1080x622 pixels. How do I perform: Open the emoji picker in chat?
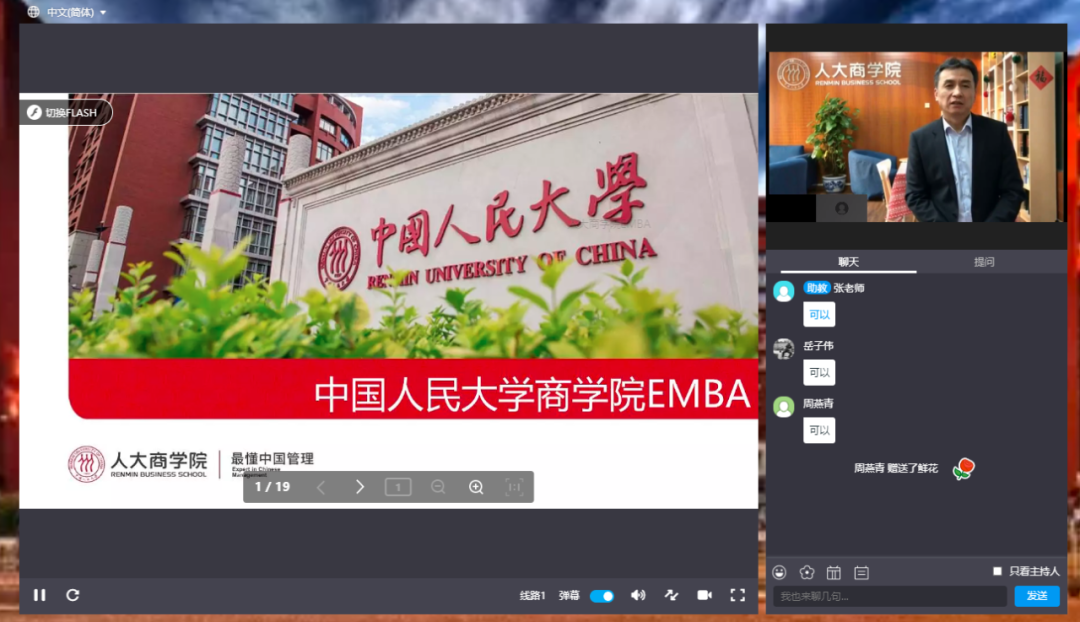point(780,572)
